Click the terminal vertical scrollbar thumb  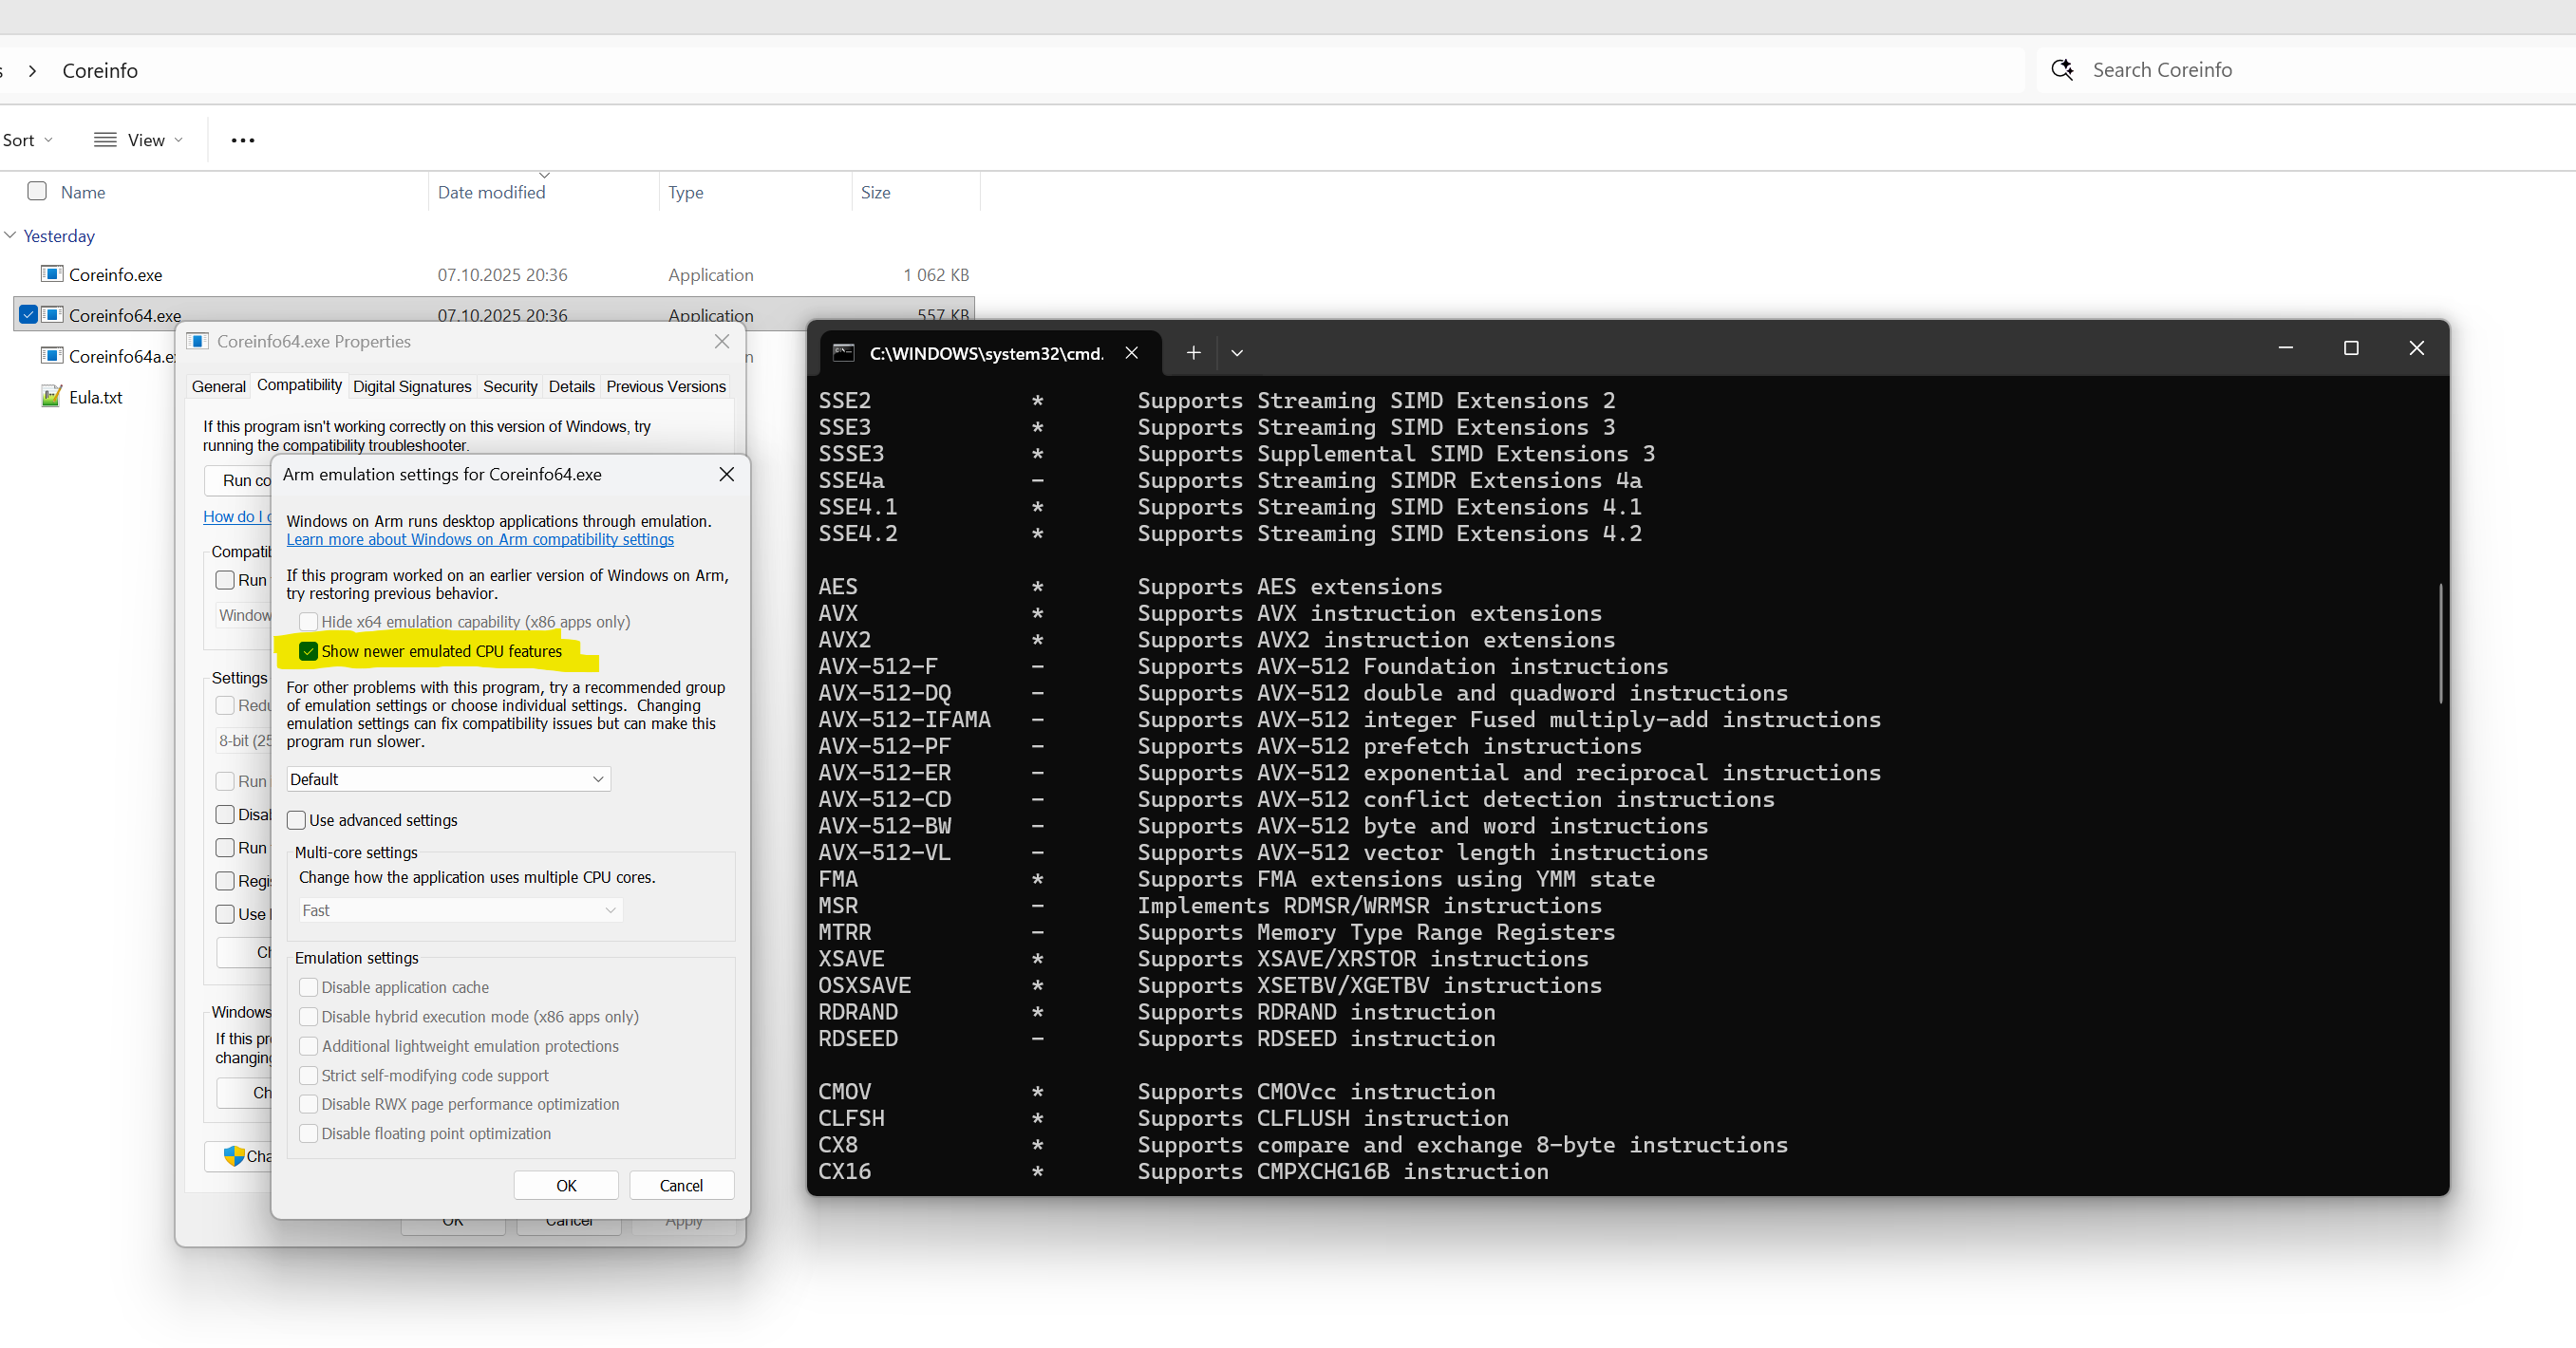[2440, 645]
